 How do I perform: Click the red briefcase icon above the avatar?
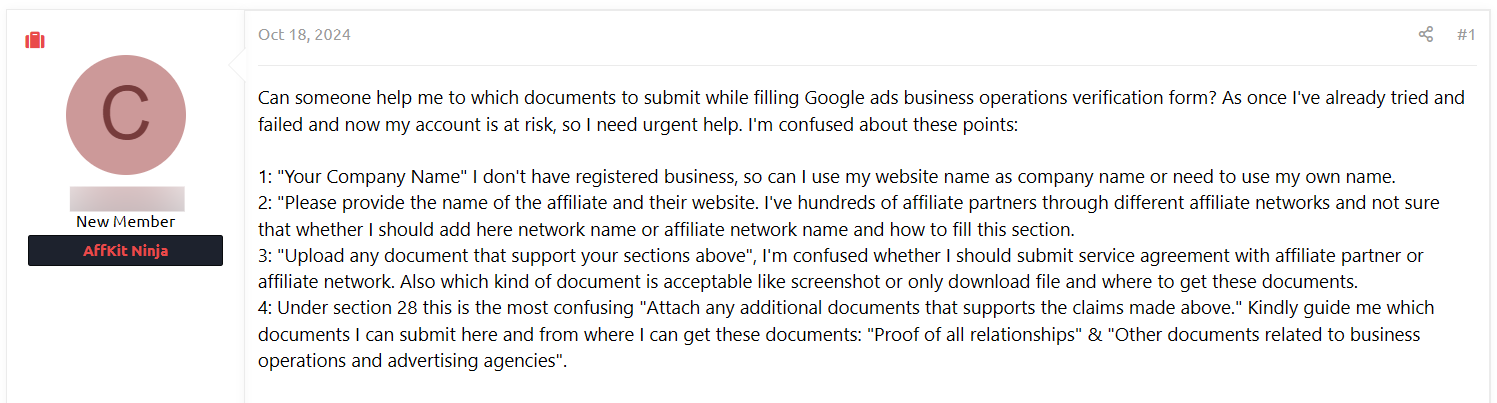[x=35, y=41]
